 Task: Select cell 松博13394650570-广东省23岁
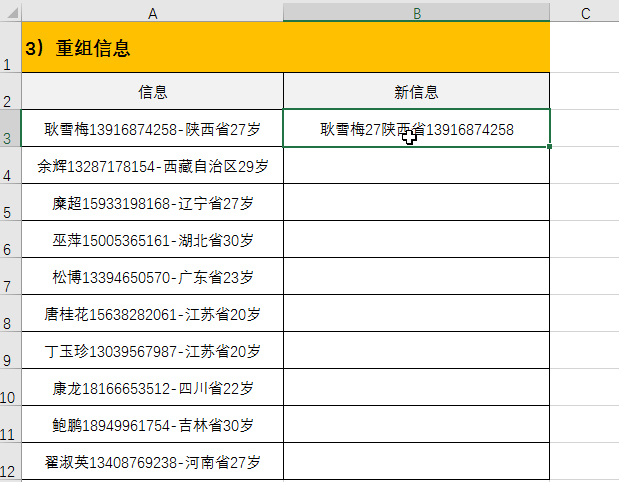[x=152, y=276]
